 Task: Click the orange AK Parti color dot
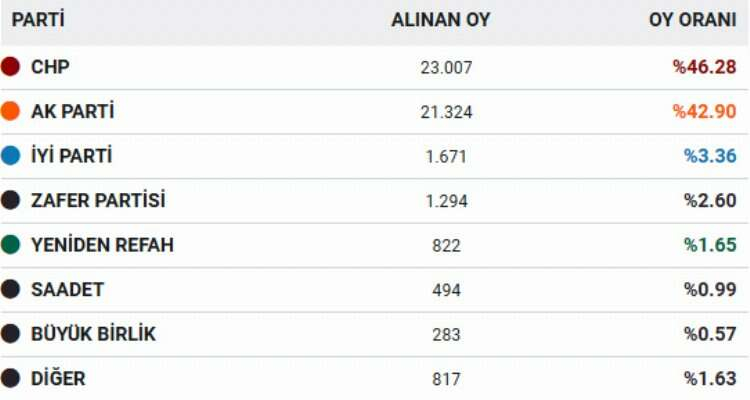click(x=11, y=112)
